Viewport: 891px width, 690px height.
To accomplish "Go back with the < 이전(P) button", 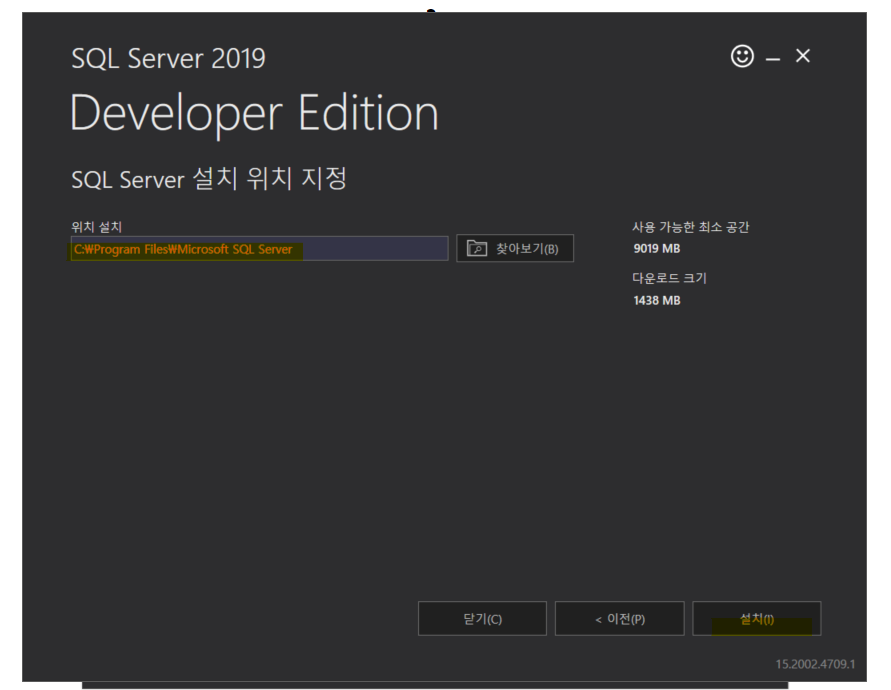I will [619, 618].
